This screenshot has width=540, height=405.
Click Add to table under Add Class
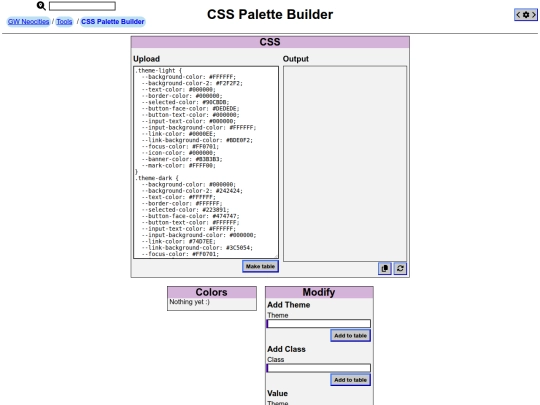[350, 380]
